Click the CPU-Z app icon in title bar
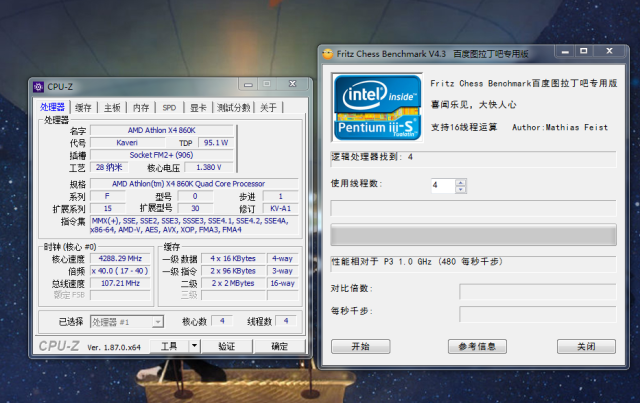Screen dimensions: 640x403 (39, 87)
